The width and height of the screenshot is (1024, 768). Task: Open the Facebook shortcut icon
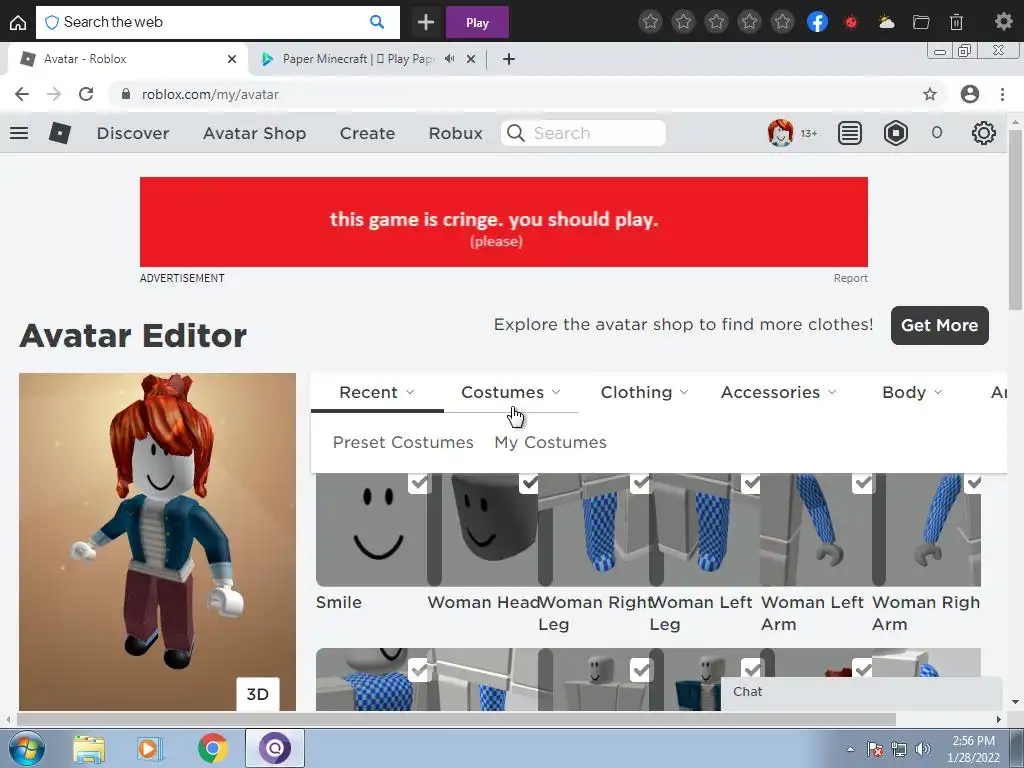(817, 22)
